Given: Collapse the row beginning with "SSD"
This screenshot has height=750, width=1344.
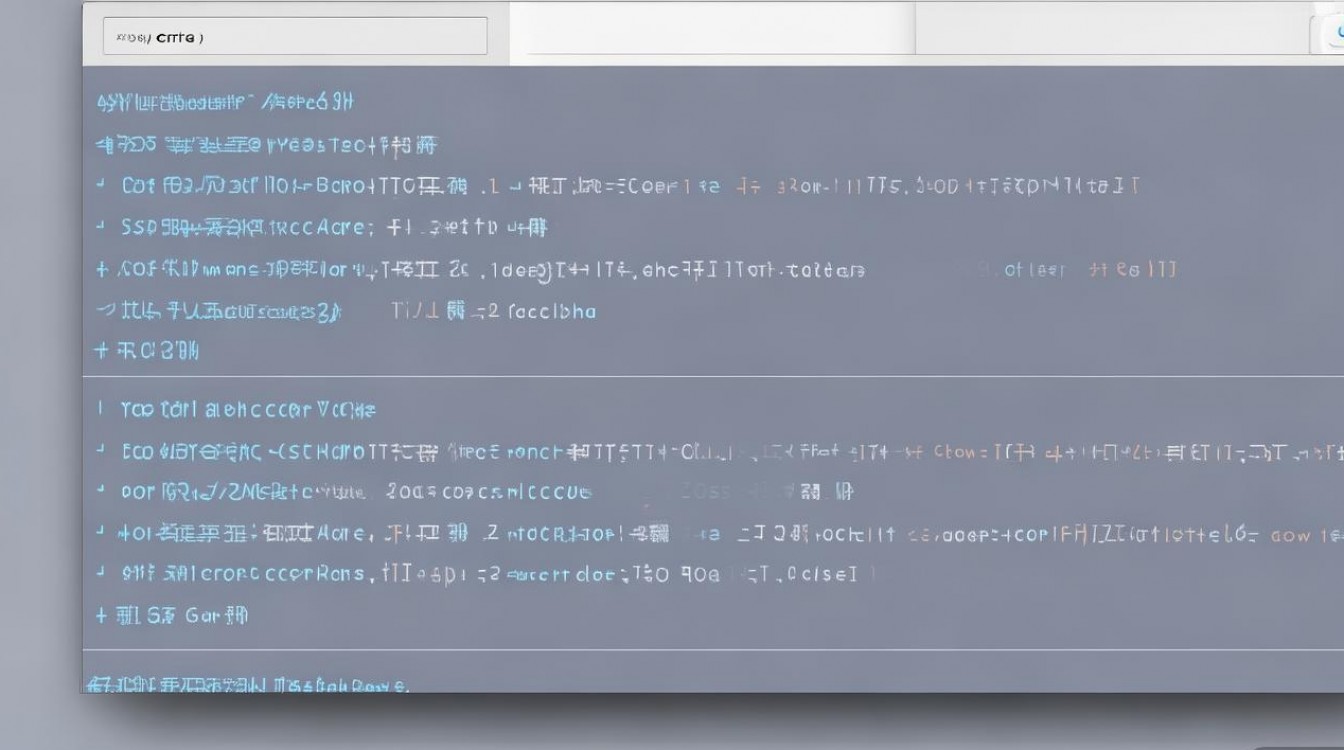Looking at the screenshot, I should (x=101, y=228).
